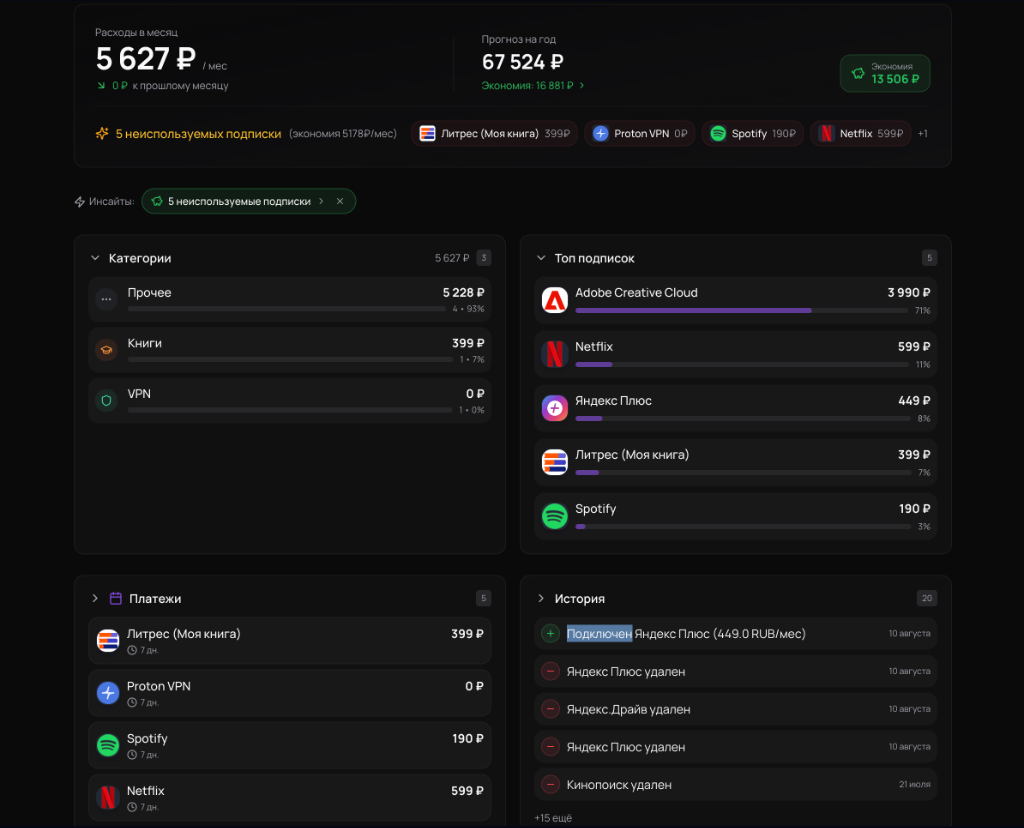Click the Spotify icon in Top subscriptions

point(554,516)
